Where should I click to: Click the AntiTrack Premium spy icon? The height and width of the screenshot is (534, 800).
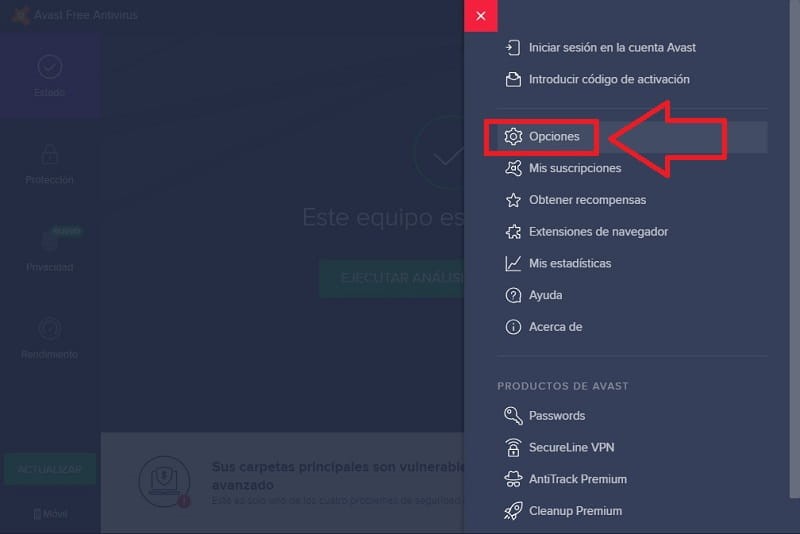pos(513,479)
